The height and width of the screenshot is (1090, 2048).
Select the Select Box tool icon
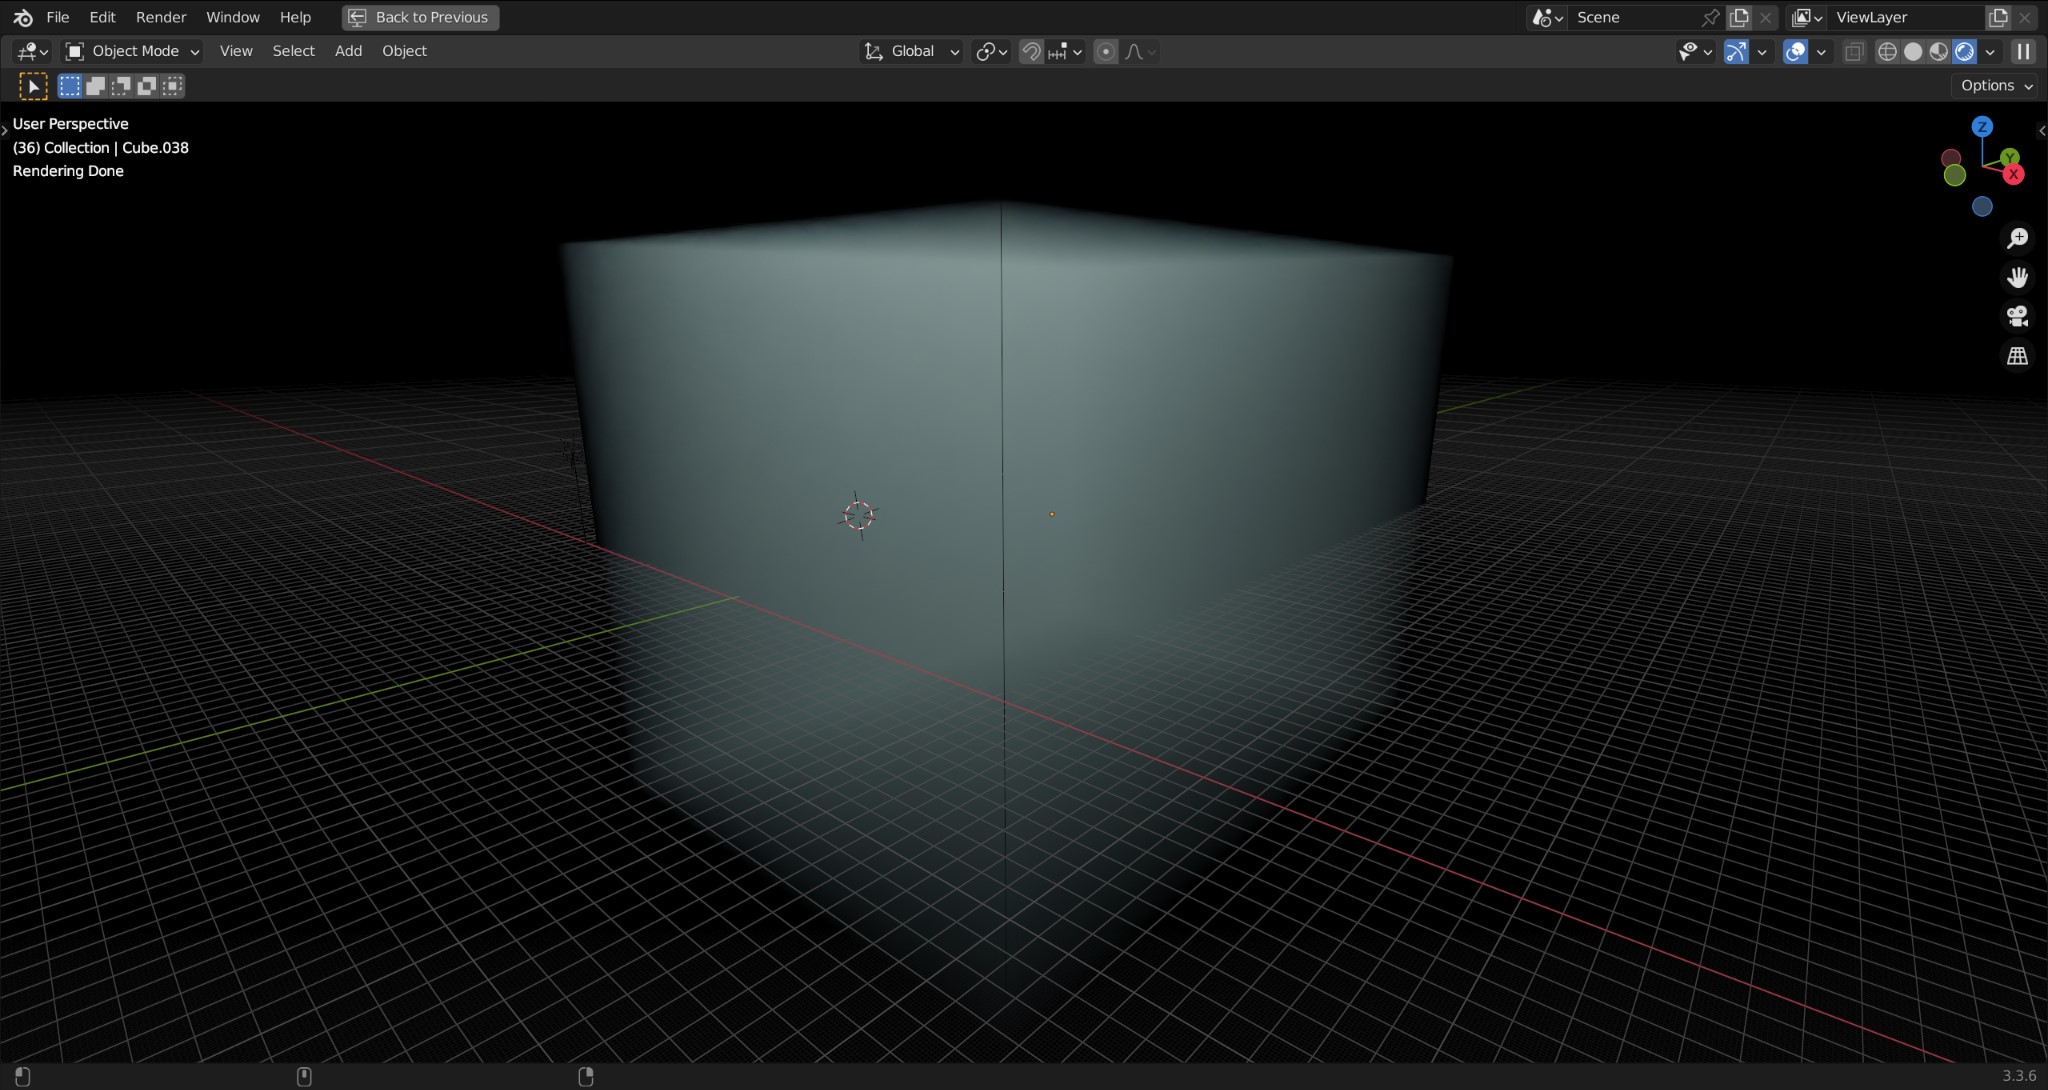coord(33,86)
